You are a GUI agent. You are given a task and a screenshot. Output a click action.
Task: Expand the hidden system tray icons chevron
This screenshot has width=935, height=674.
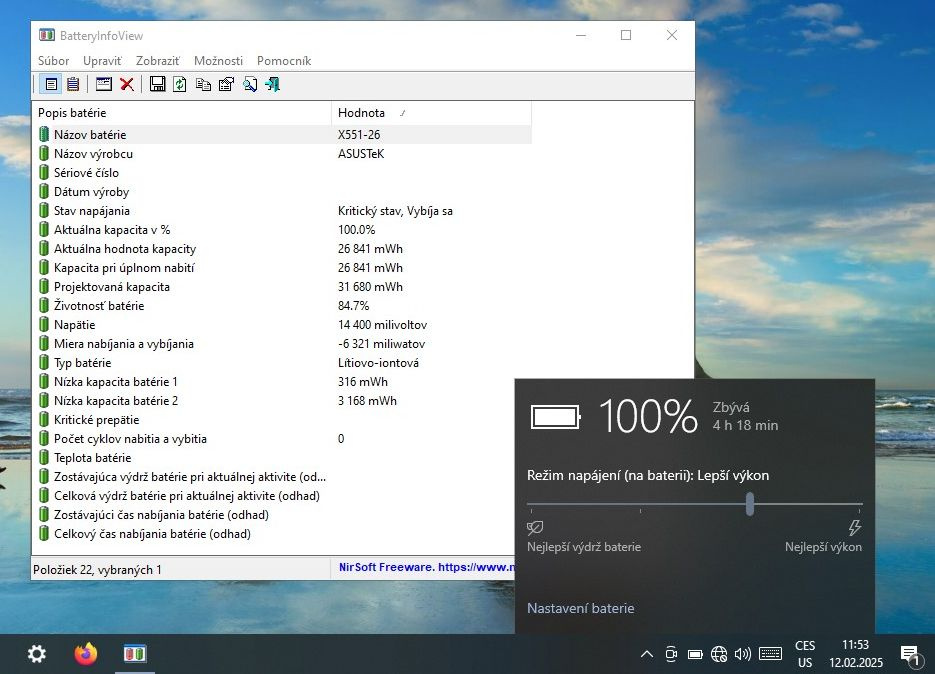coord(646,655)
